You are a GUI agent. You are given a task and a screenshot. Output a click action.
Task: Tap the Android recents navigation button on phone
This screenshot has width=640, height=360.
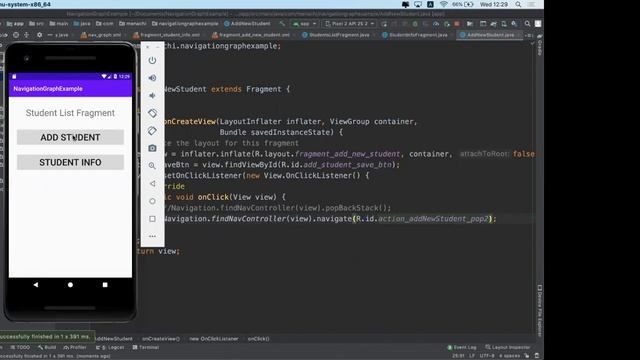point(105,284)
